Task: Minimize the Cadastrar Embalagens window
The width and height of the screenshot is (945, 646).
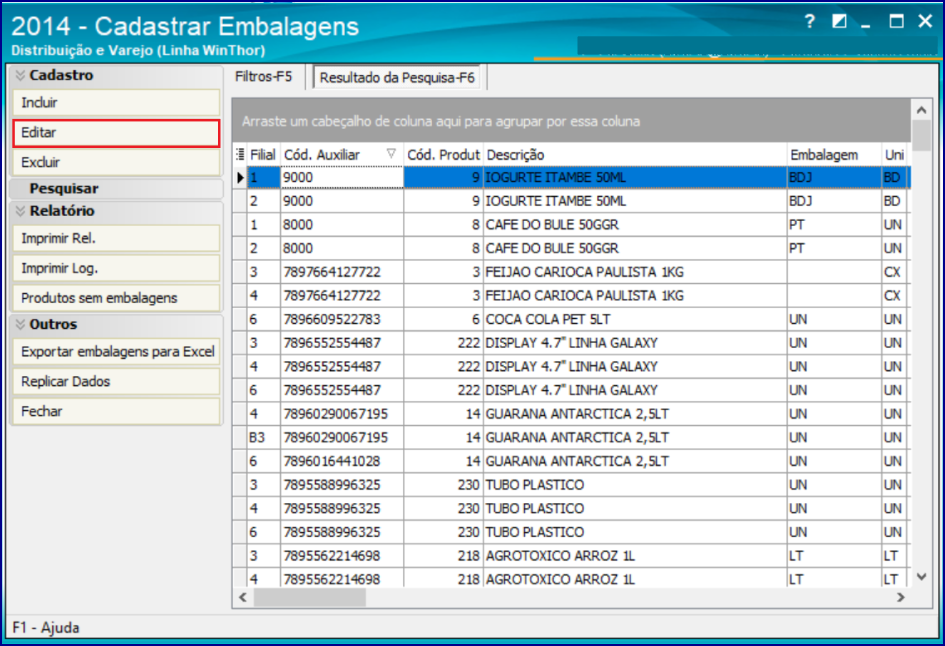Action: click(x=867, y=24)
